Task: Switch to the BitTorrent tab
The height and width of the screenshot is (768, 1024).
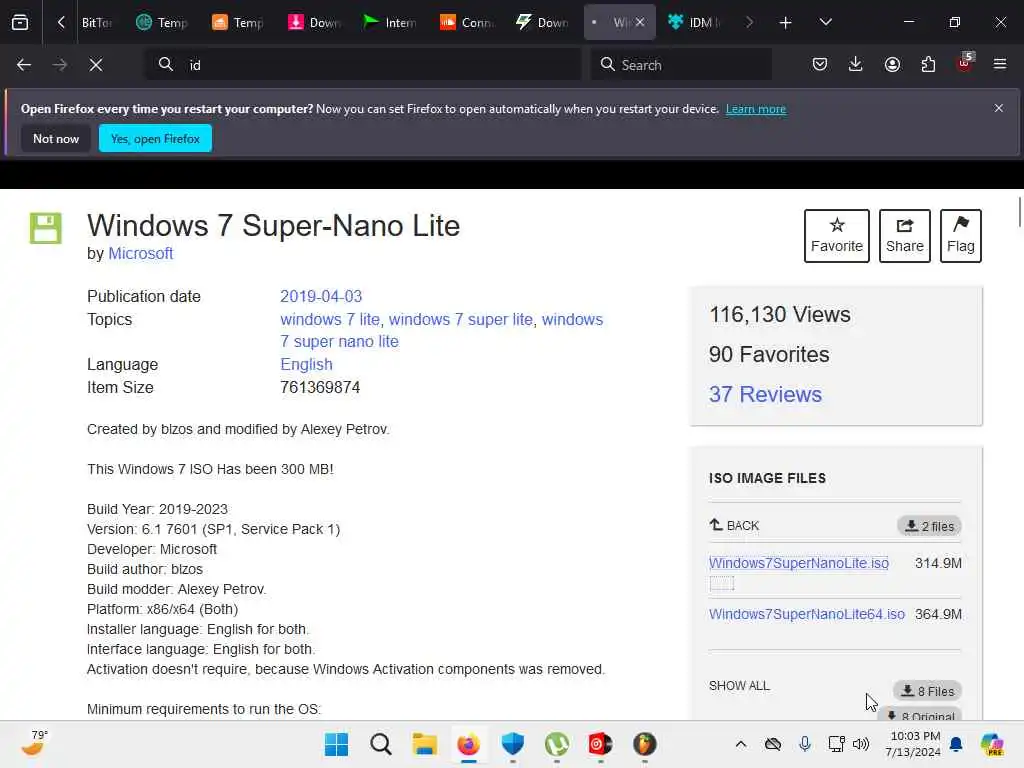Action: 97,22
